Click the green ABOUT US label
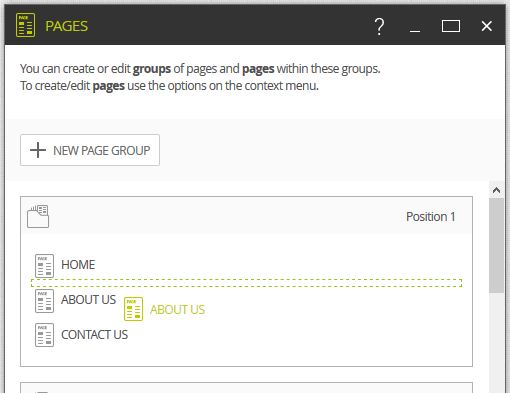Viewport: 510px width, 393px height. (x=177, y=310)
